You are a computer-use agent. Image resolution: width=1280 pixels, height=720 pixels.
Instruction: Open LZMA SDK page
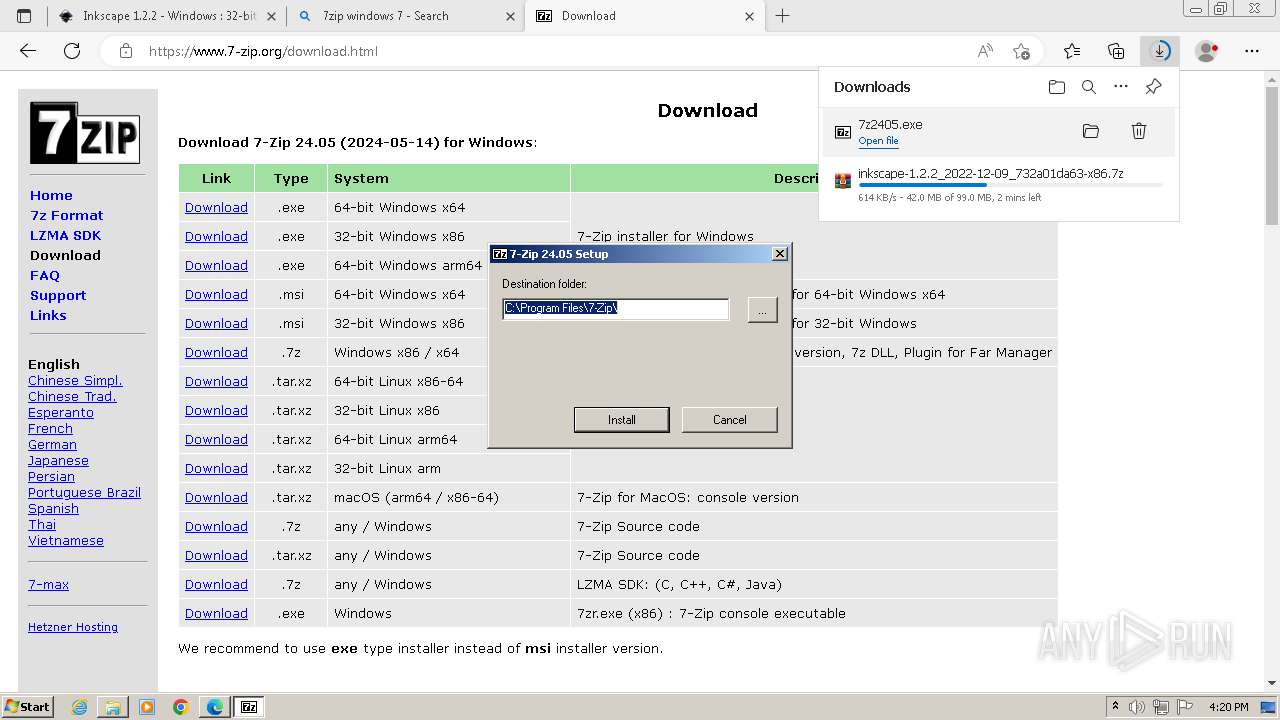coord(65,235)
